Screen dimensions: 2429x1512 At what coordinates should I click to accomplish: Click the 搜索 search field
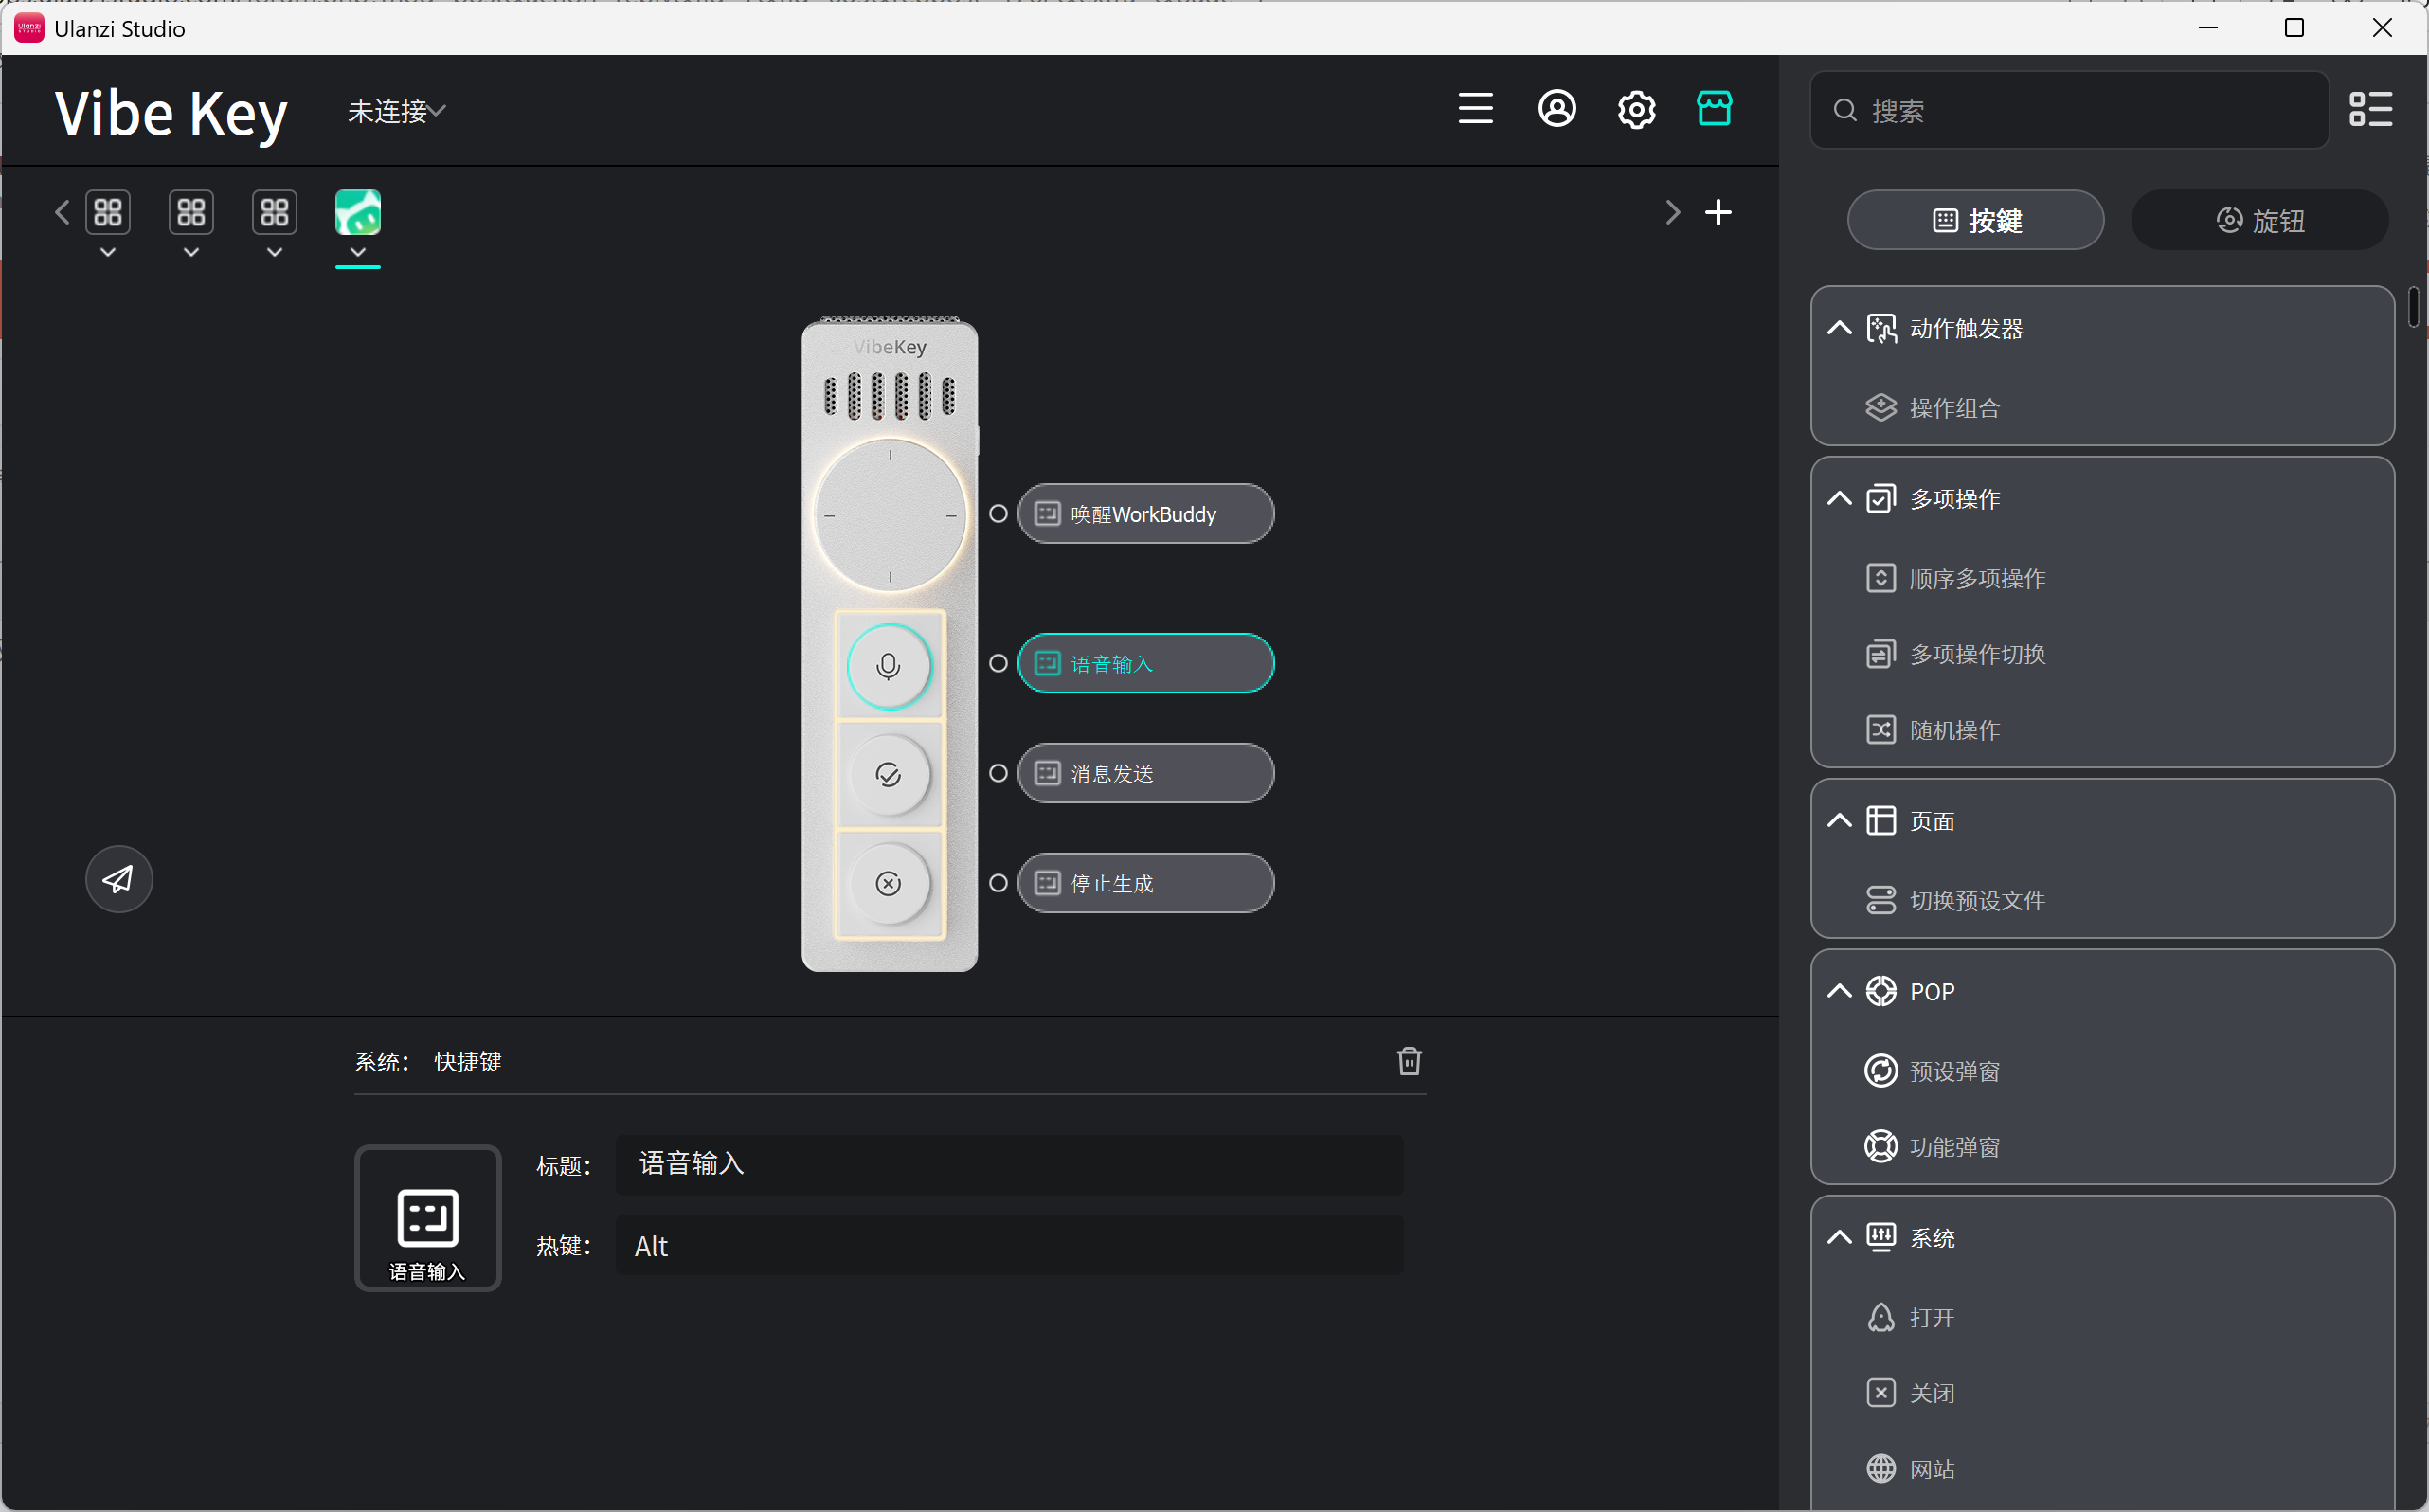pos(2069,110)
